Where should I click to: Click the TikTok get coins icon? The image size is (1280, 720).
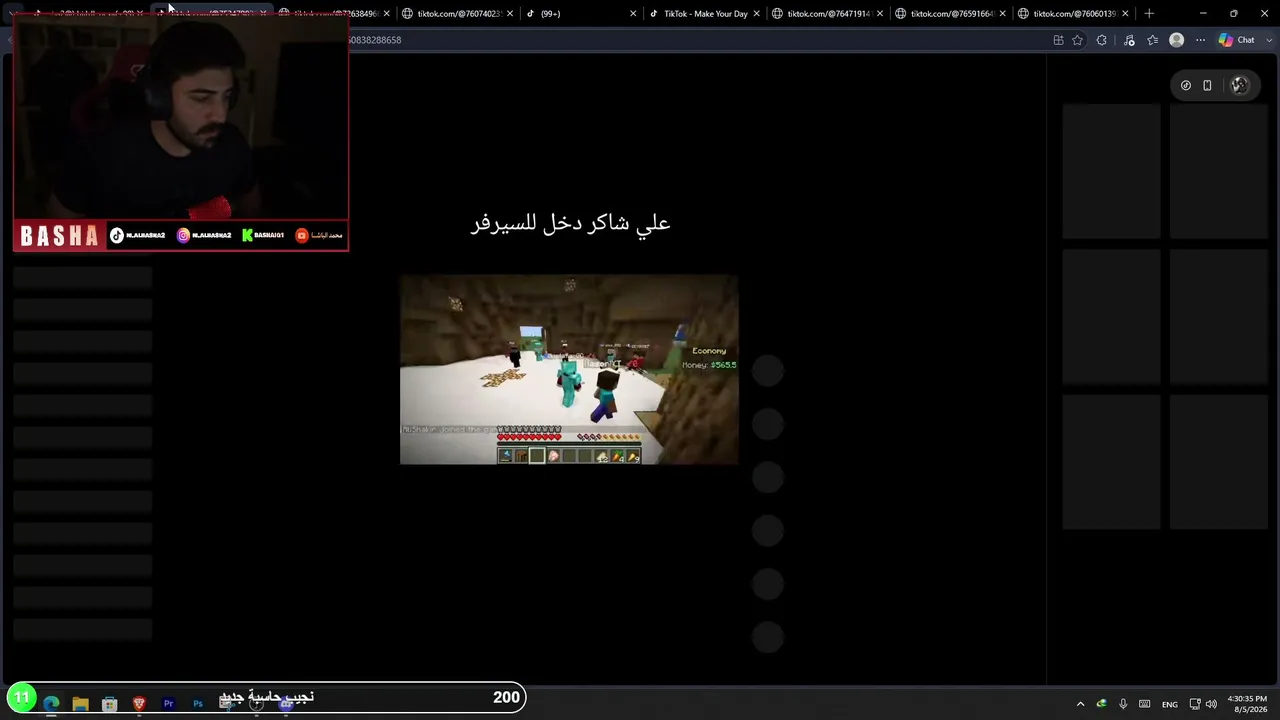1186,86
